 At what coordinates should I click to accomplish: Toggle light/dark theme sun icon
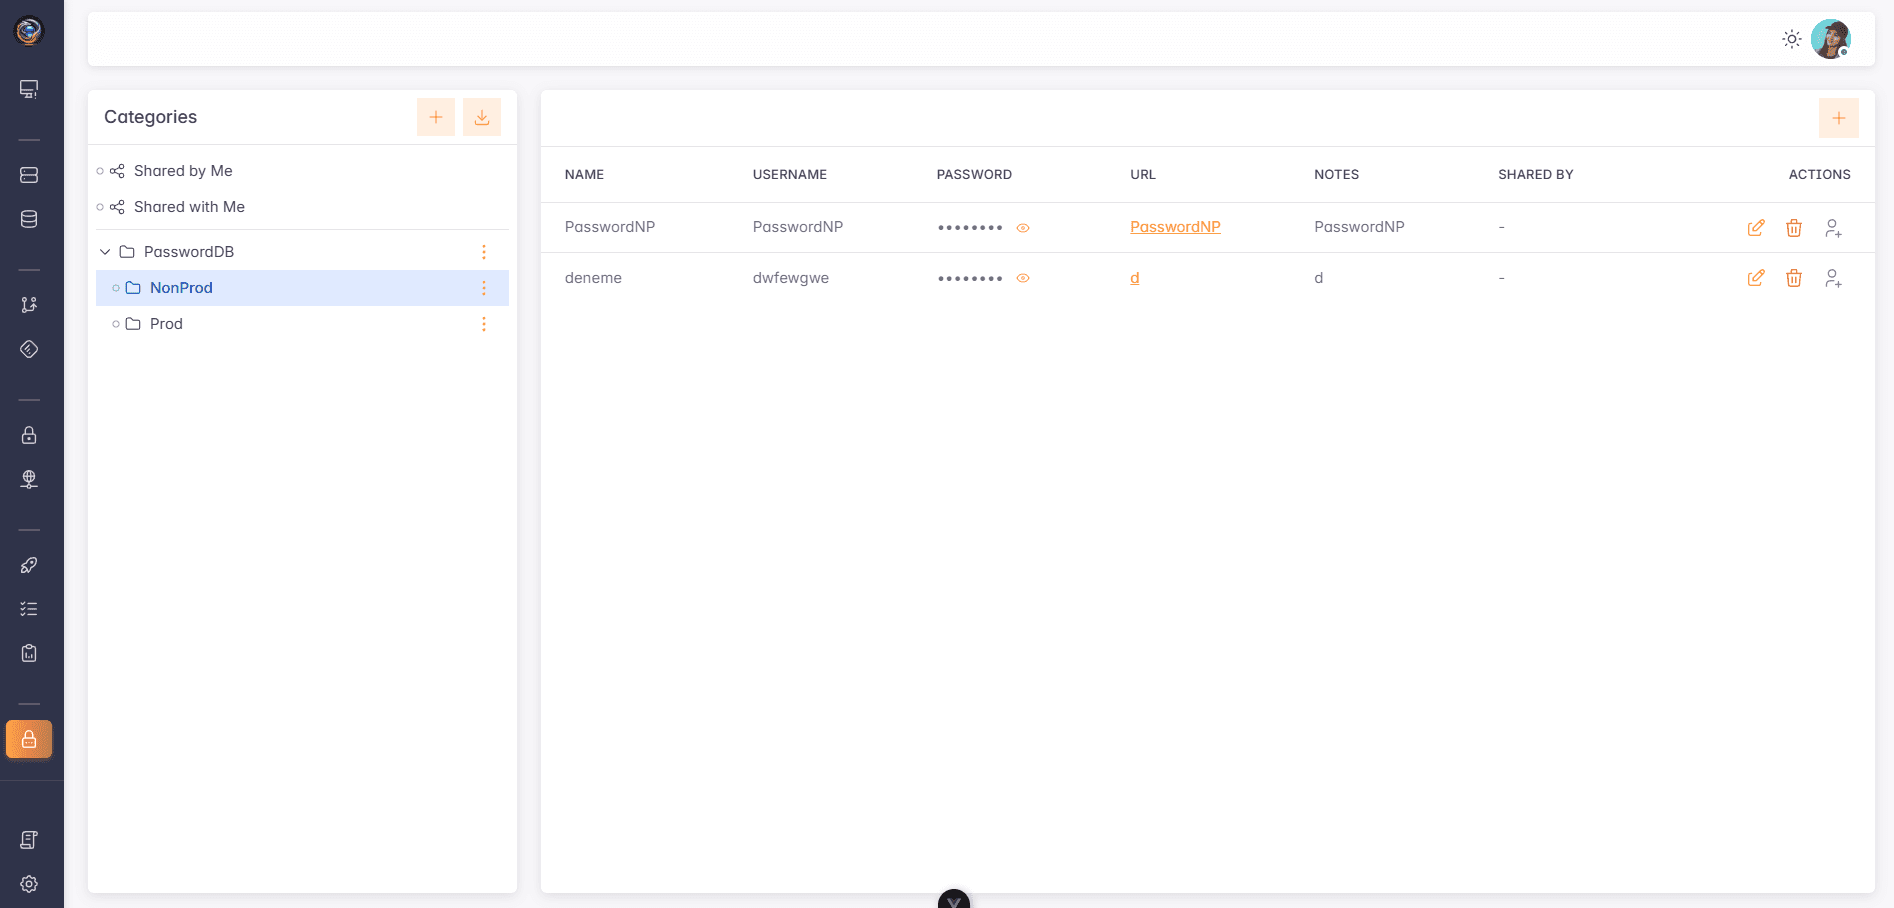coord(1792,39)
